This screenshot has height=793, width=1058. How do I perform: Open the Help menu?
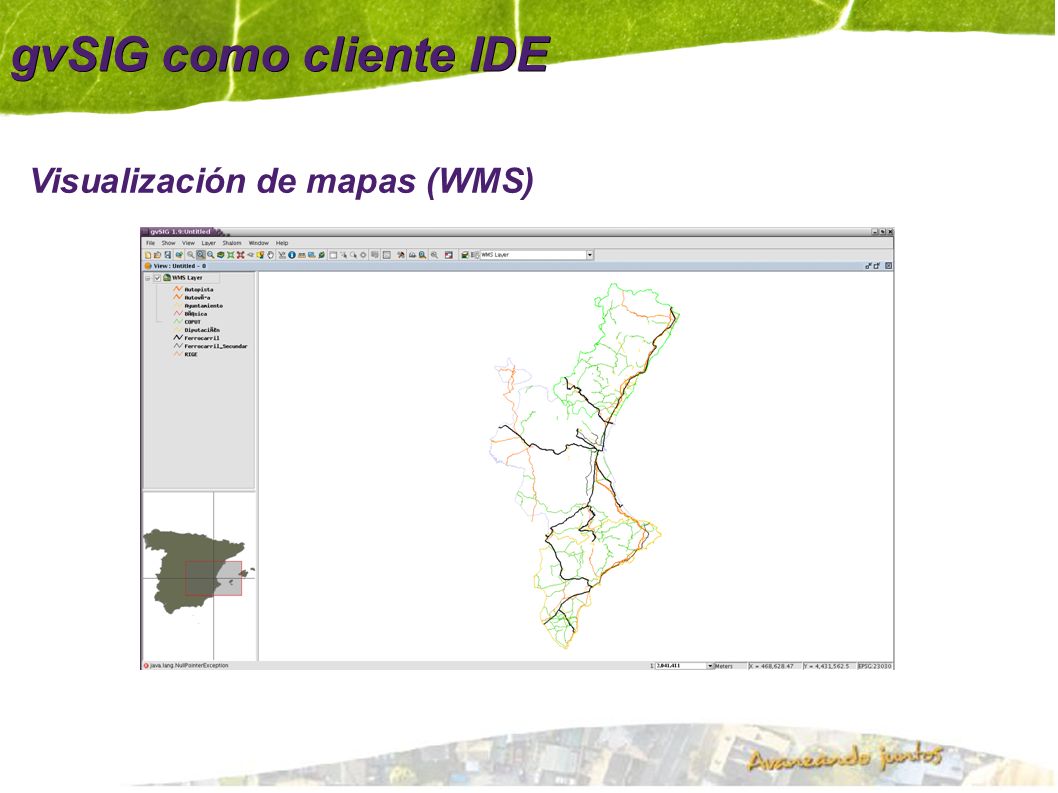(282, 243)
